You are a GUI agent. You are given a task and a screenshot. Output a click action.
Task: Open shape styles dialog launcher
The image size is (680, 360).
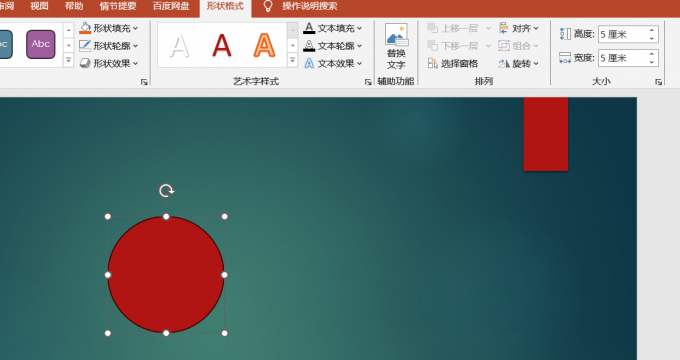coord(144,82)
